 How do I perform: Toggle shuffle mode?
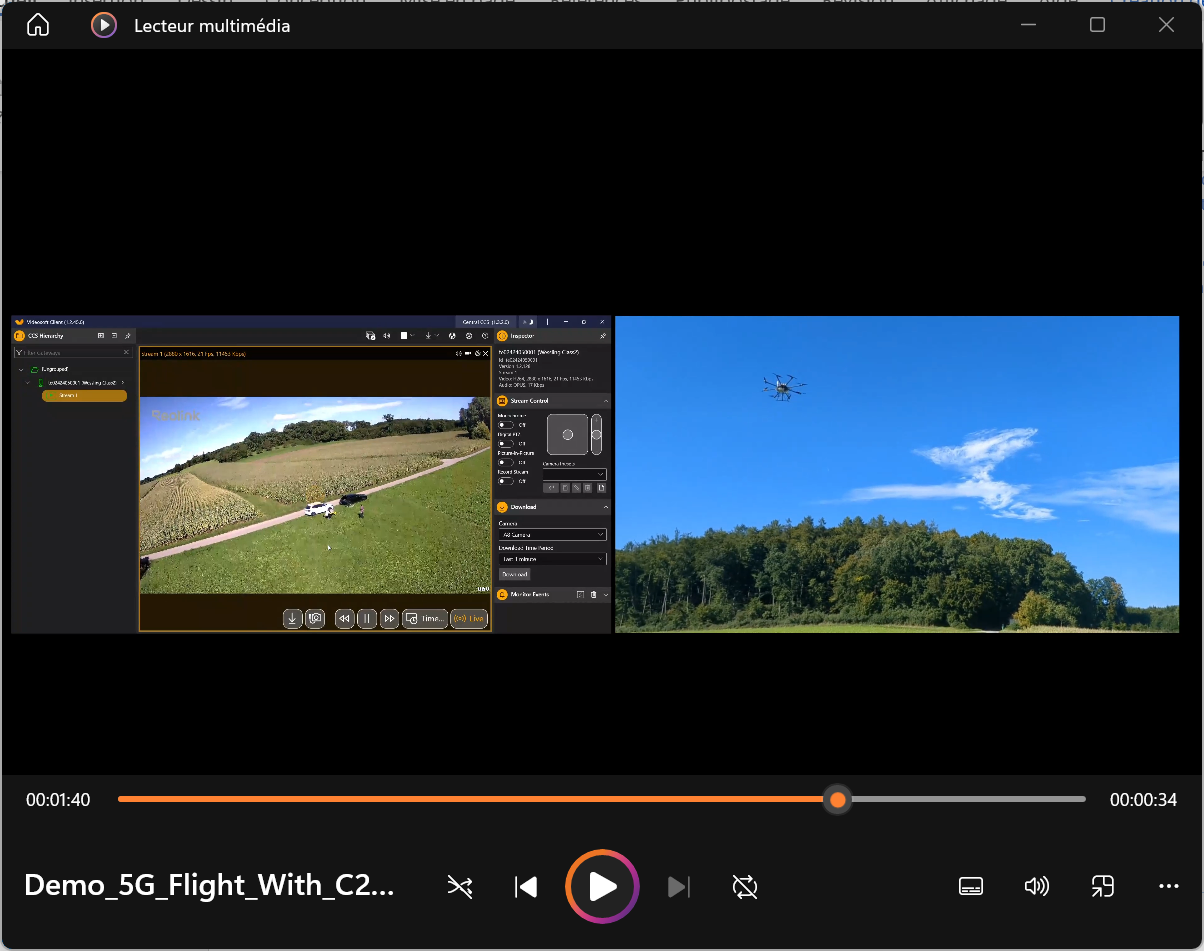tap(459, 886)
